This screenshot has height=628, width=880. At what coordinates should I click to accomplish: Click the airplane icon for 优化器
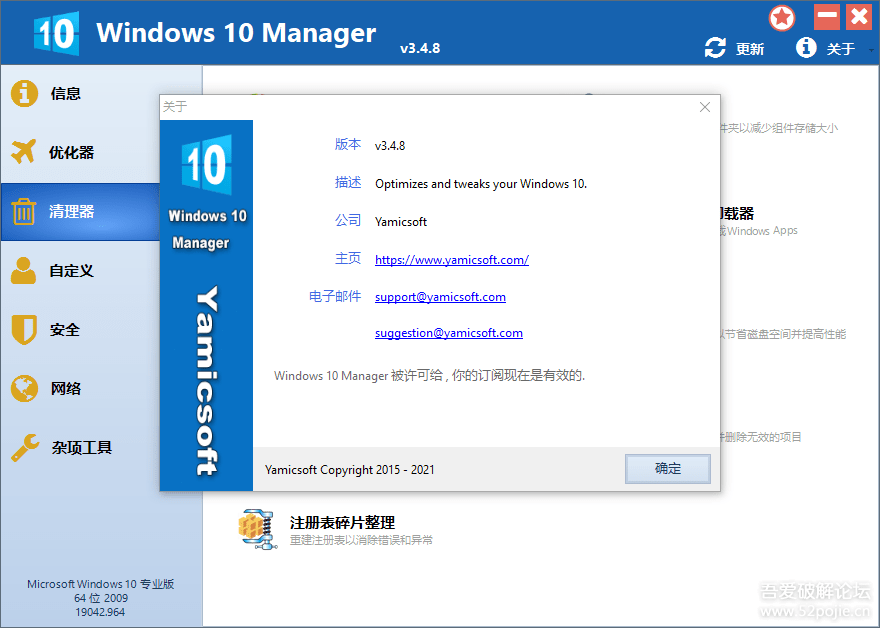24,152
